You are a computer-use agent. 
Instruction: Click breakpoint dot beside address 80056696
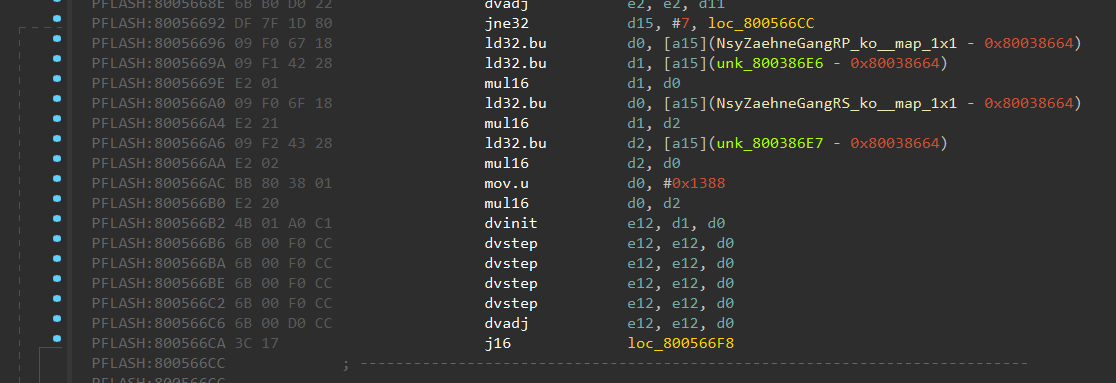tap(57, 38)
